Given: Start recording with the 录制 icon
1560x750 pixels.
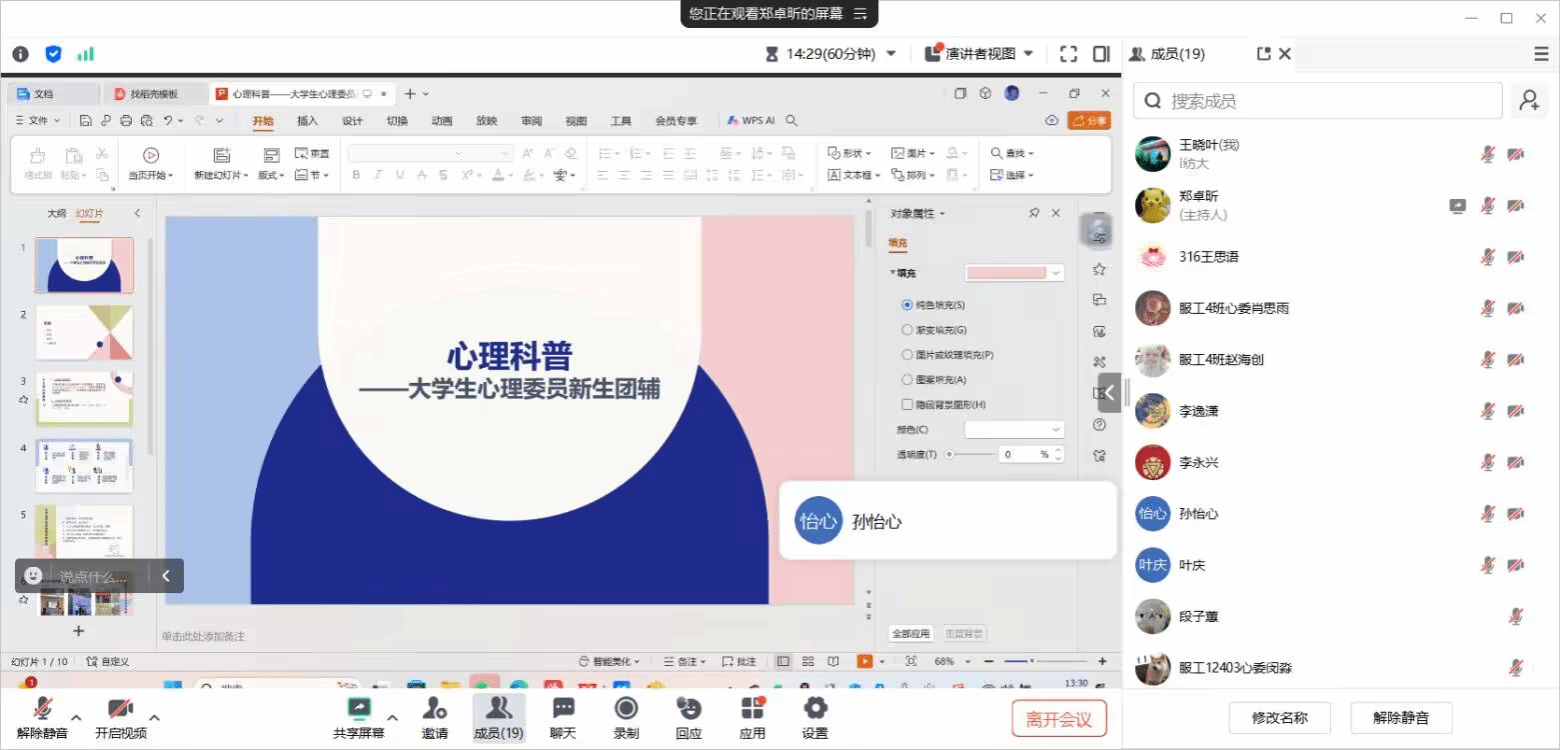Looking at the screenshot, I should [x=626, y=717].
